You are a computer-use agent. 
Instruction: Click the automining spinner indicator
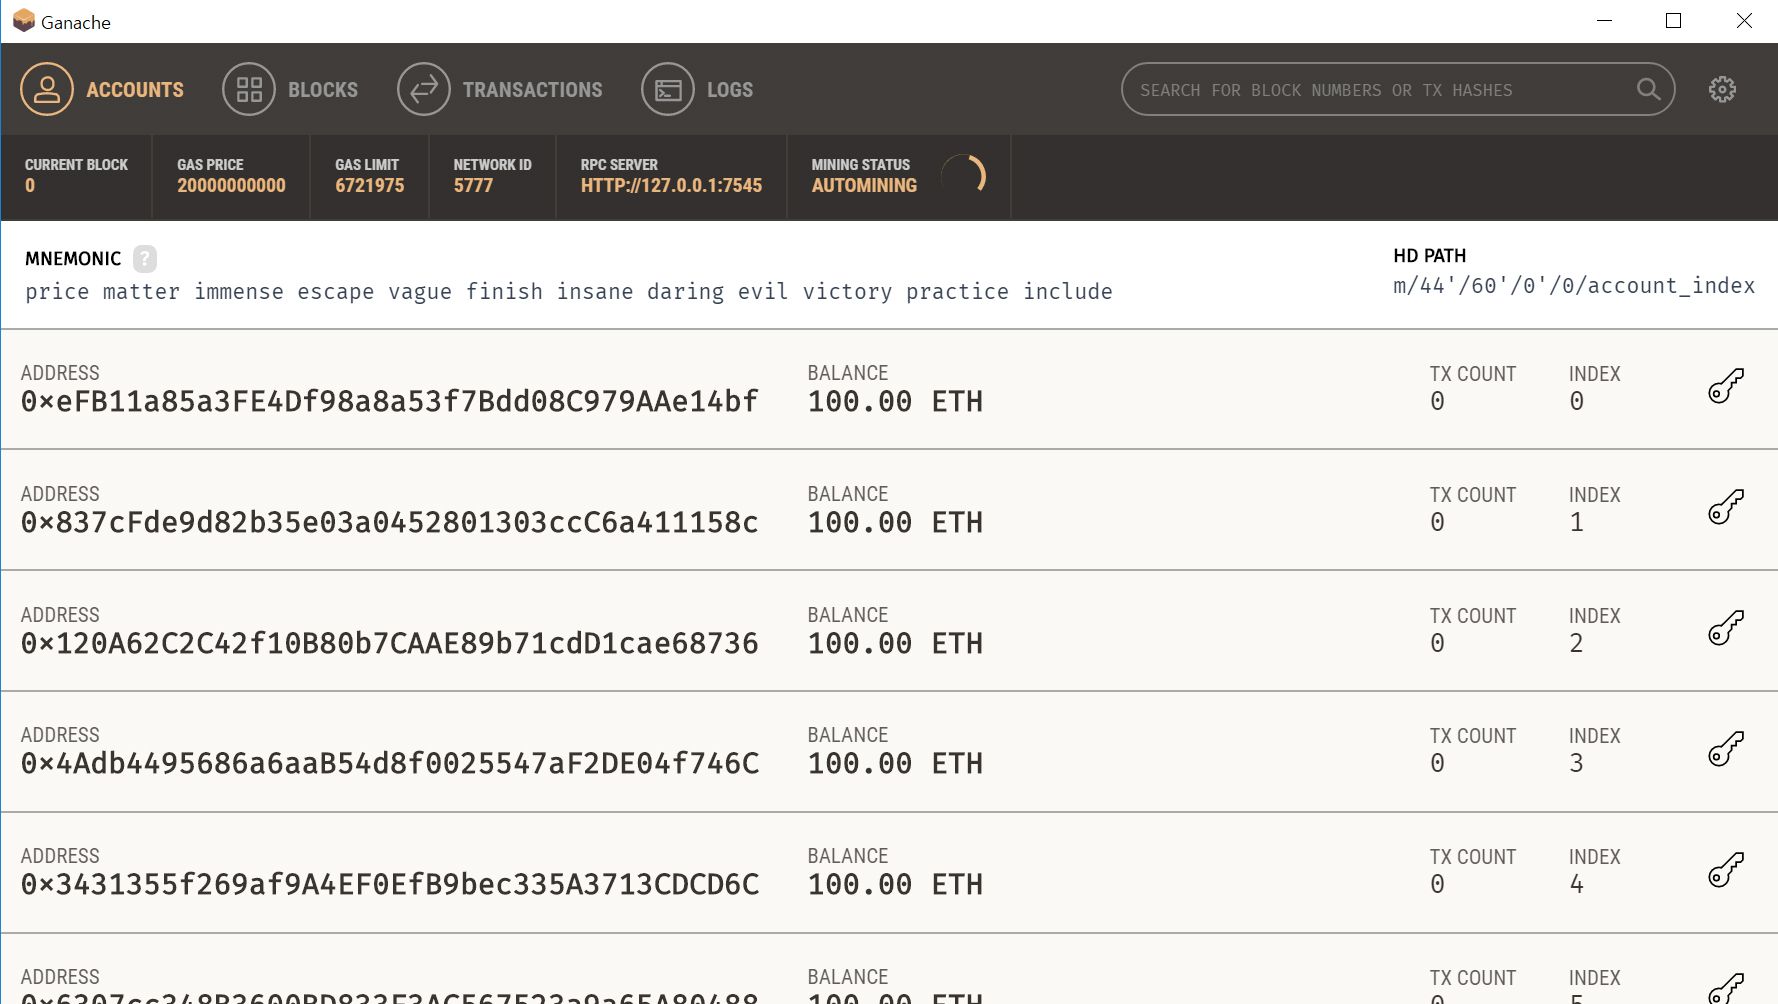pyautogui.click(x=965, y=176)
